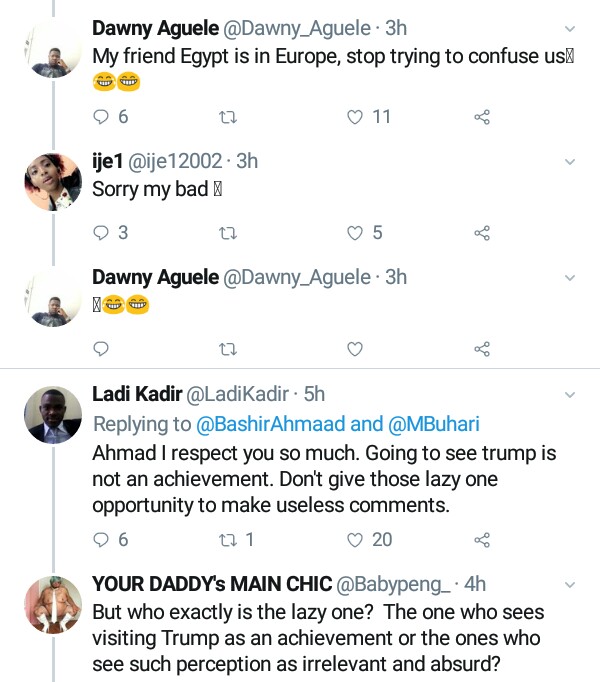Like ije1's Sorry my bad tweet
Viewport: 600px width, 682px height.
[x=354, y=233]
